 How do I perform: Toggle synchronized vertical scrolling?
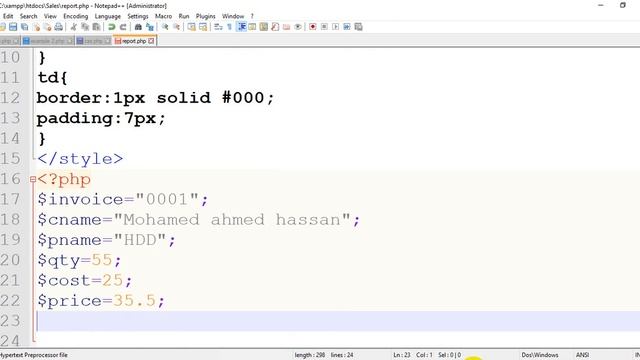191,27
